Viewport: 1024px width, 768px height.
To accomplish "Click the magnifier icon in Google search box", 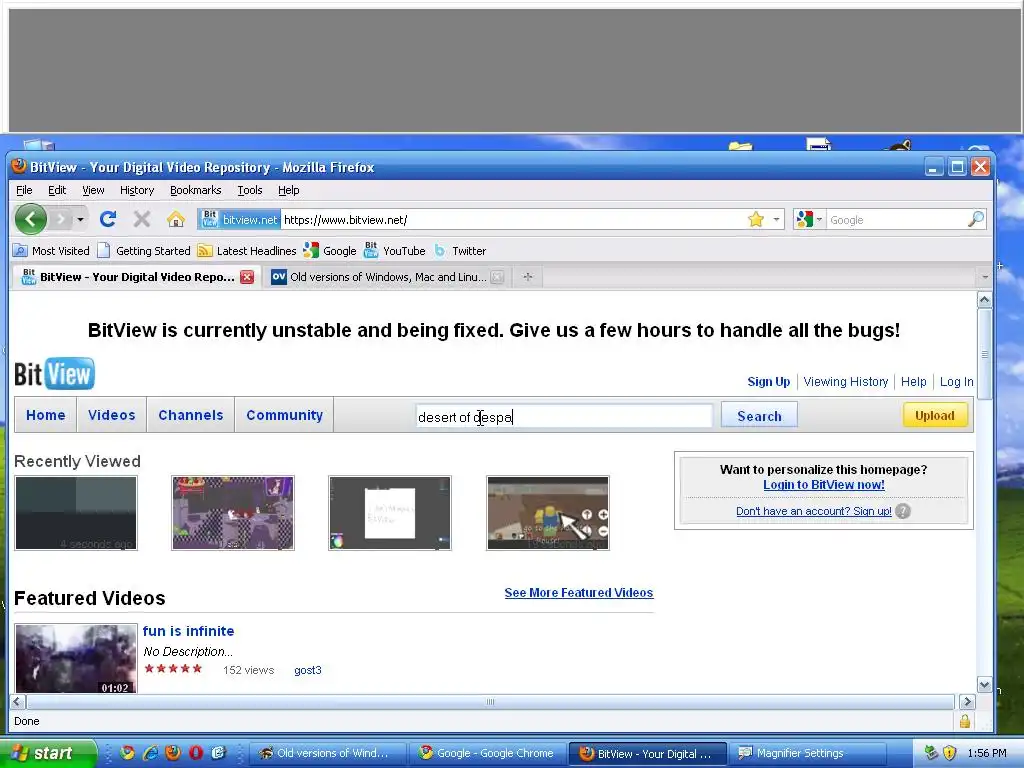I will (x=976, y=219).
